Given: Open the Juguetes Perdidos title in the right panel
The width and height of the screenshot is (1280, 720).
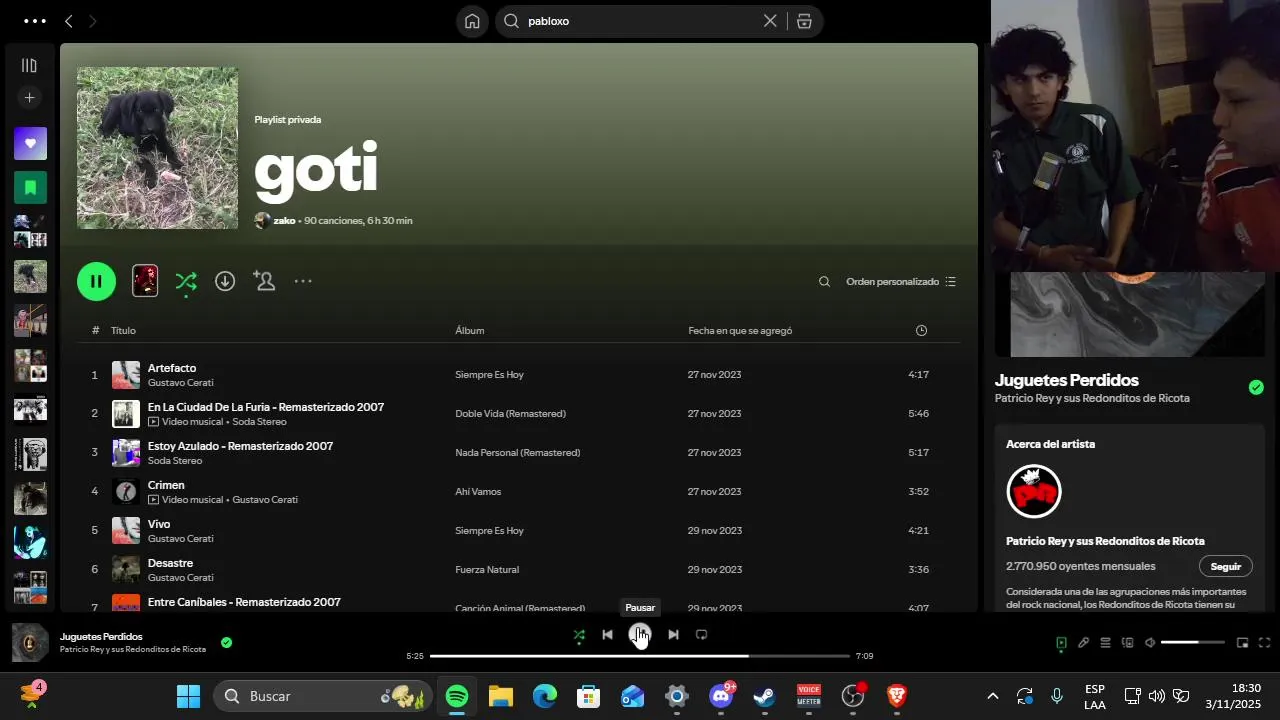Looking at the screenshot, I should pyautogui.click(x=1066, y=380).
